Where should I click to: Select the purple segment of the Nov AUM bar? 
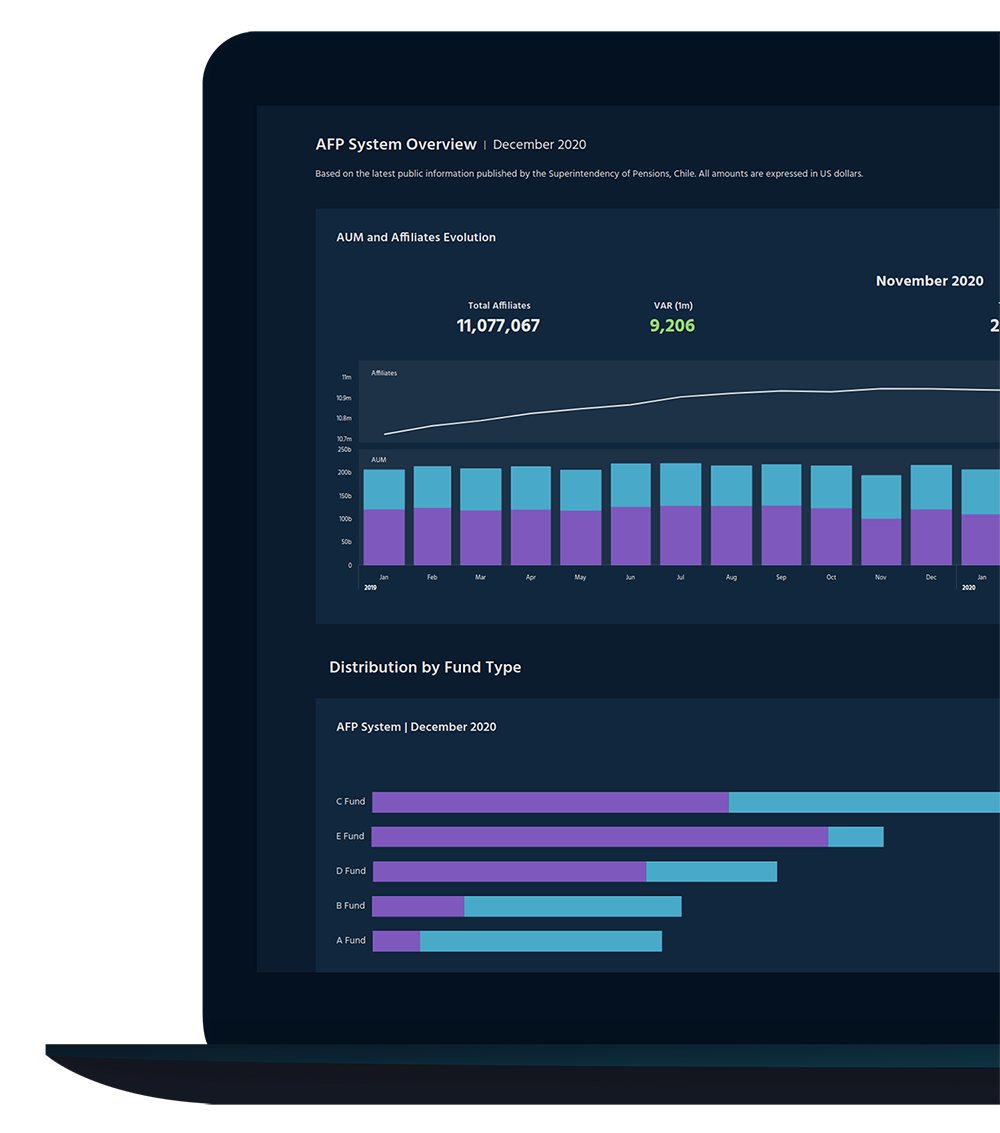click(881, 542)
